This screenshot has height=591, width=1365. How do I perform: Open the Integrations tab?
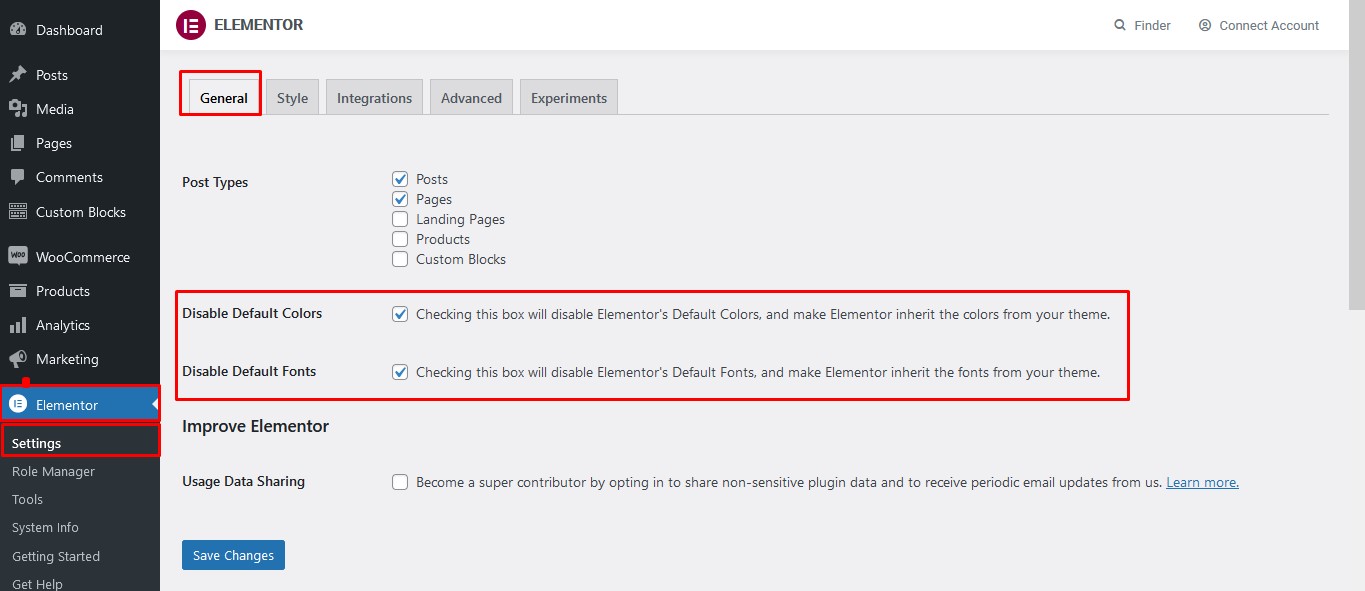click(374, 98)
